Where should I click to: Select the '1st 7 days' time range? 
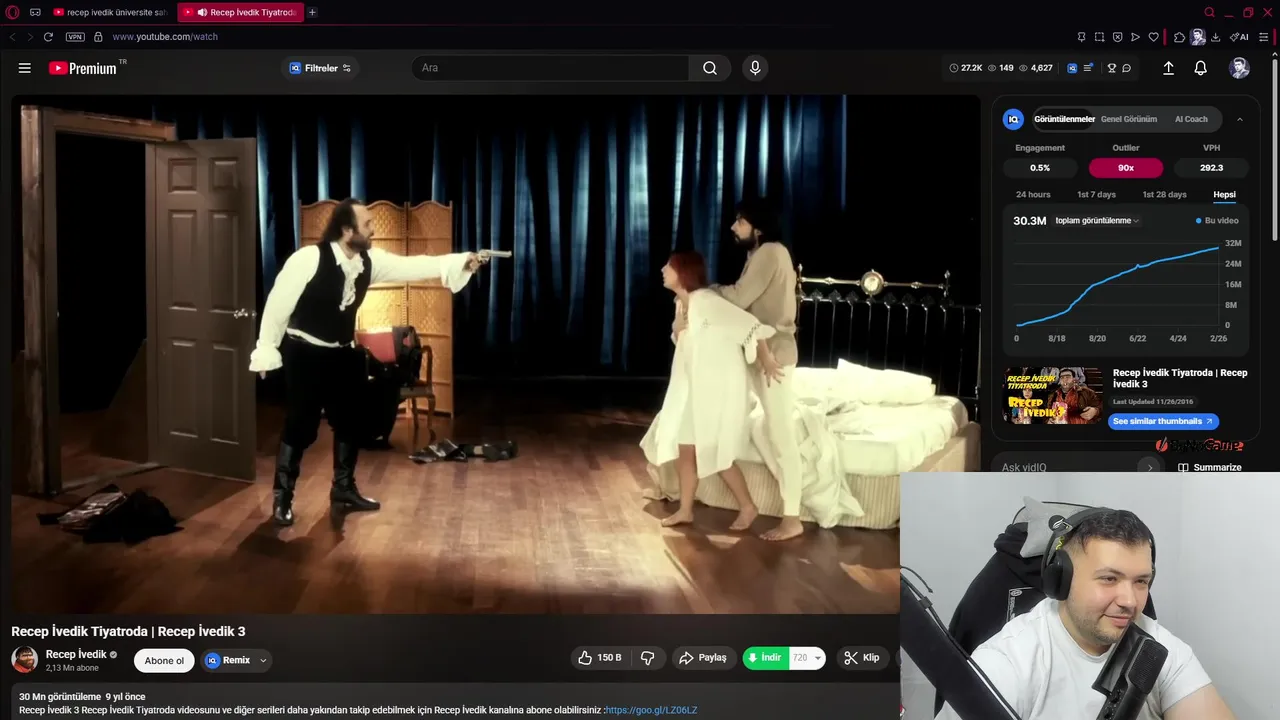tap(1096, 194)
